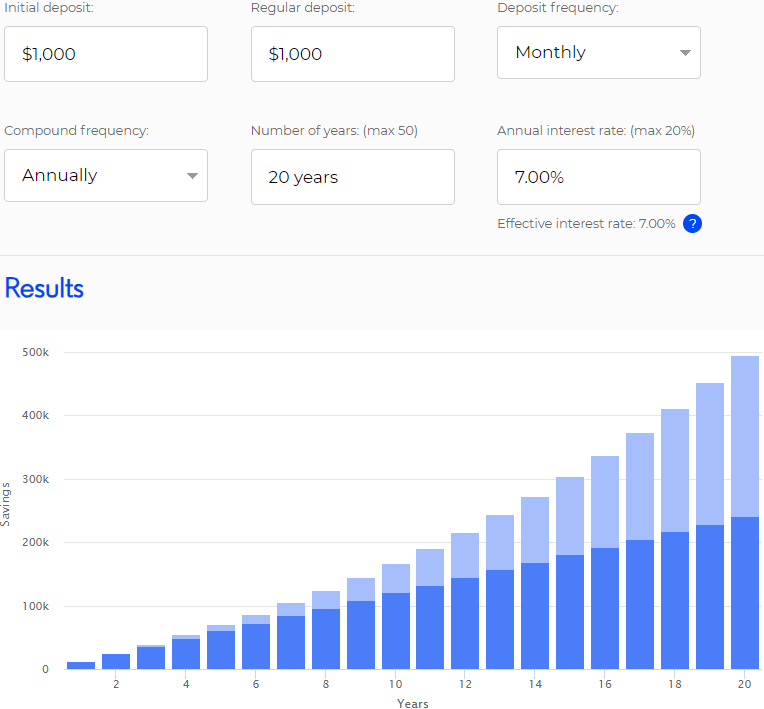Click the Annual interest rate (max 20%) label
764x709 pixels.
(596, 131)
